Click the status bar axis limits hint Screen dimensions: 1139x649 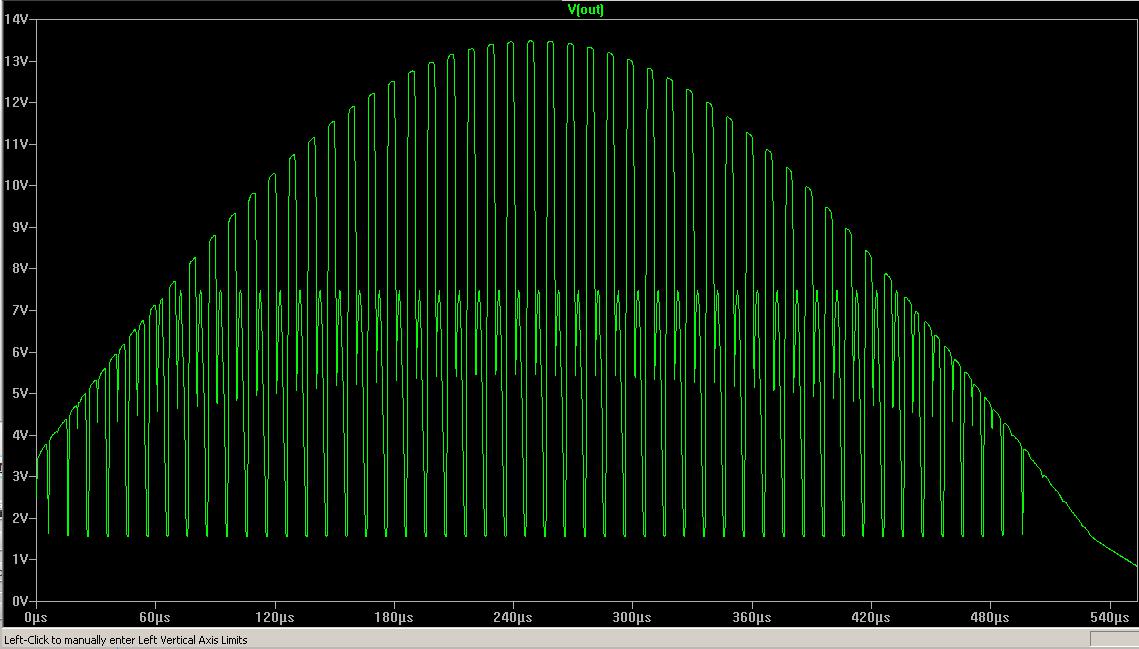(x=126, y=640)
